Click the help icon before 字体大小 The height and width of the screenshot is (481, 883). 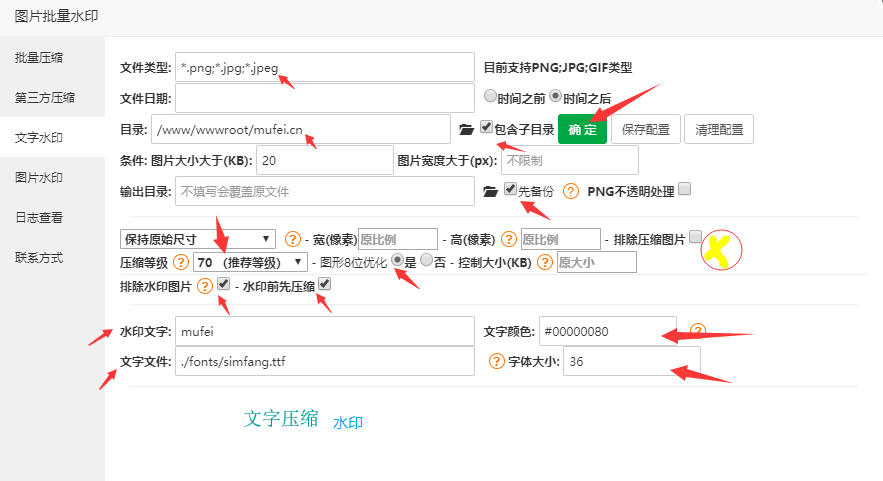495,363
